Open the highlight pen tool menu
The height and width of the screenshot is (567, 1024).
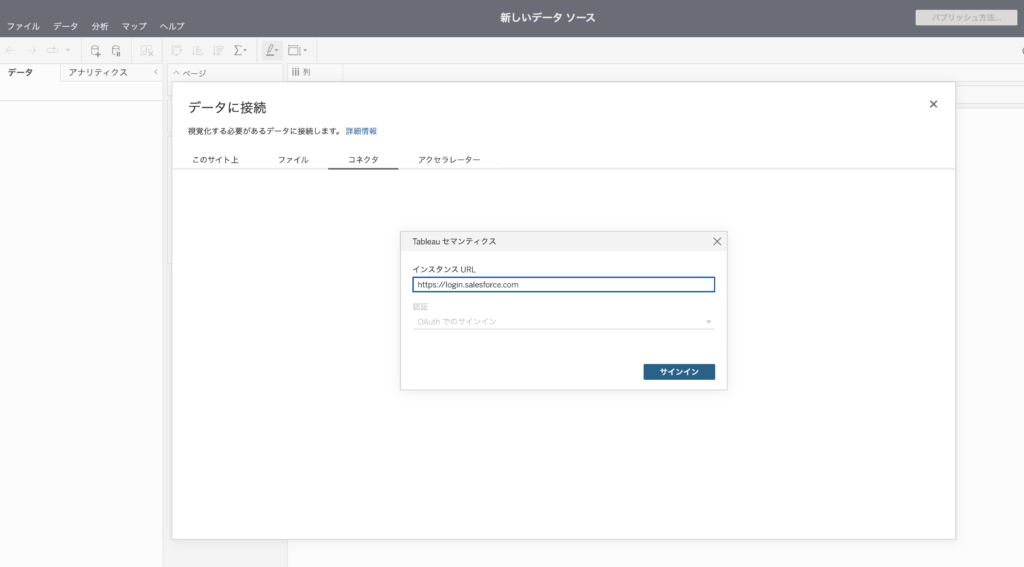point(271,50)
